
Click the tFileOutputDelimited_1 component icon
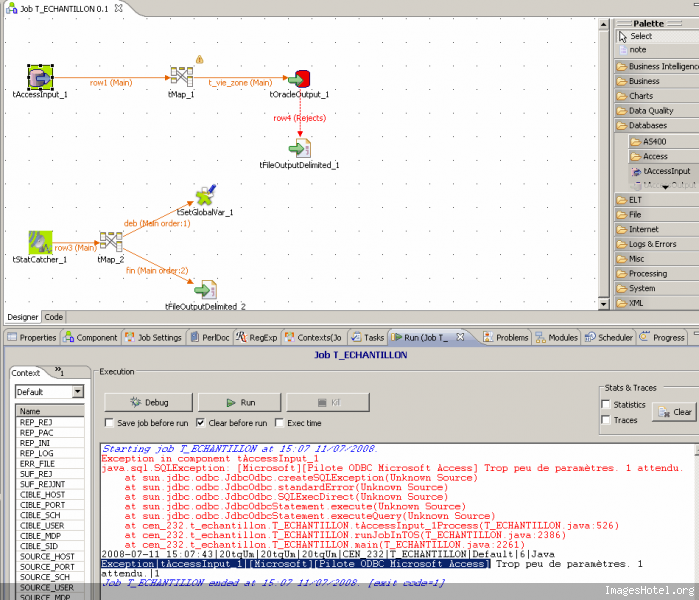point(299,148)
